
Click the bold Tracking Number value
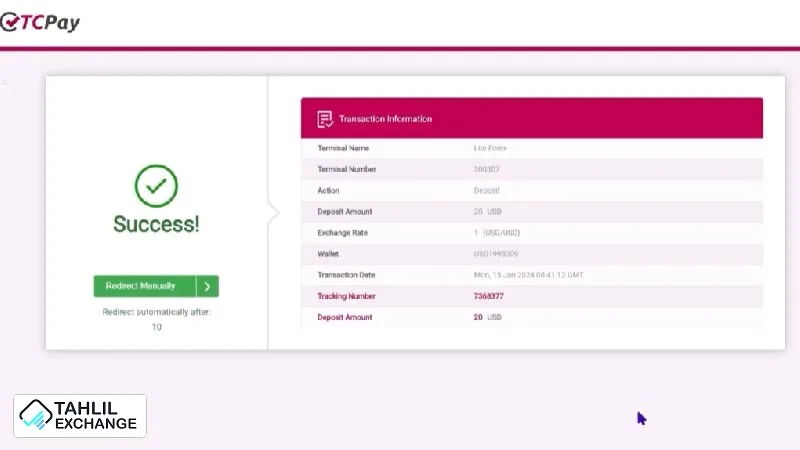coord(488,296)
